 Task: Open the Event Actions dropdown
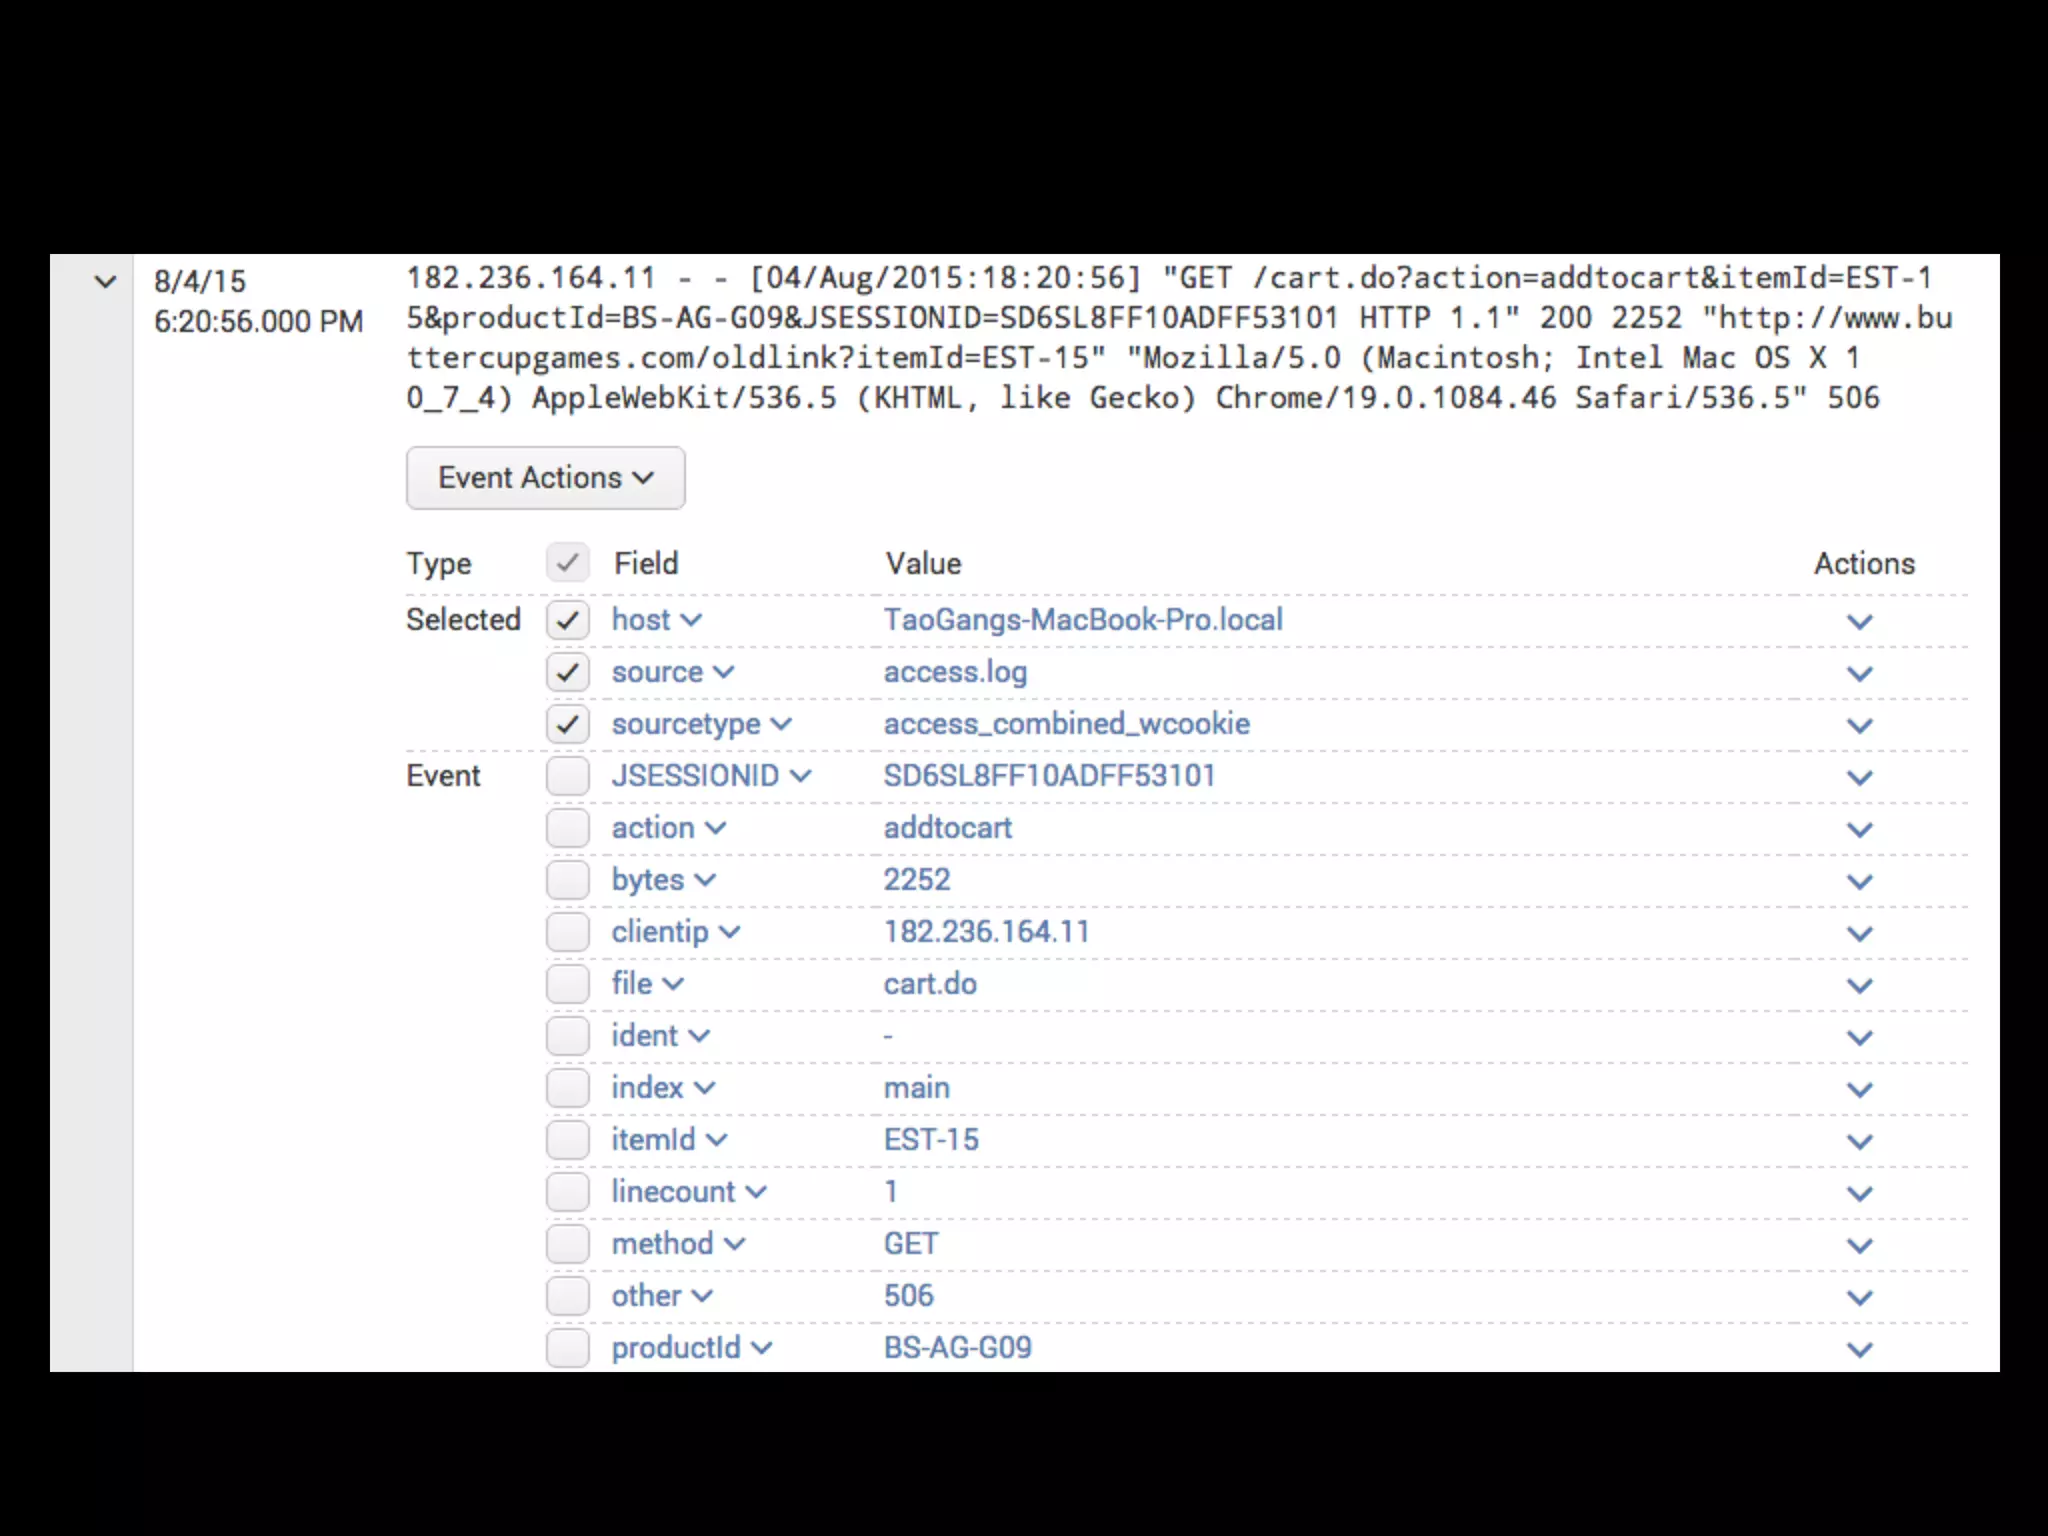tap(545, 478)
